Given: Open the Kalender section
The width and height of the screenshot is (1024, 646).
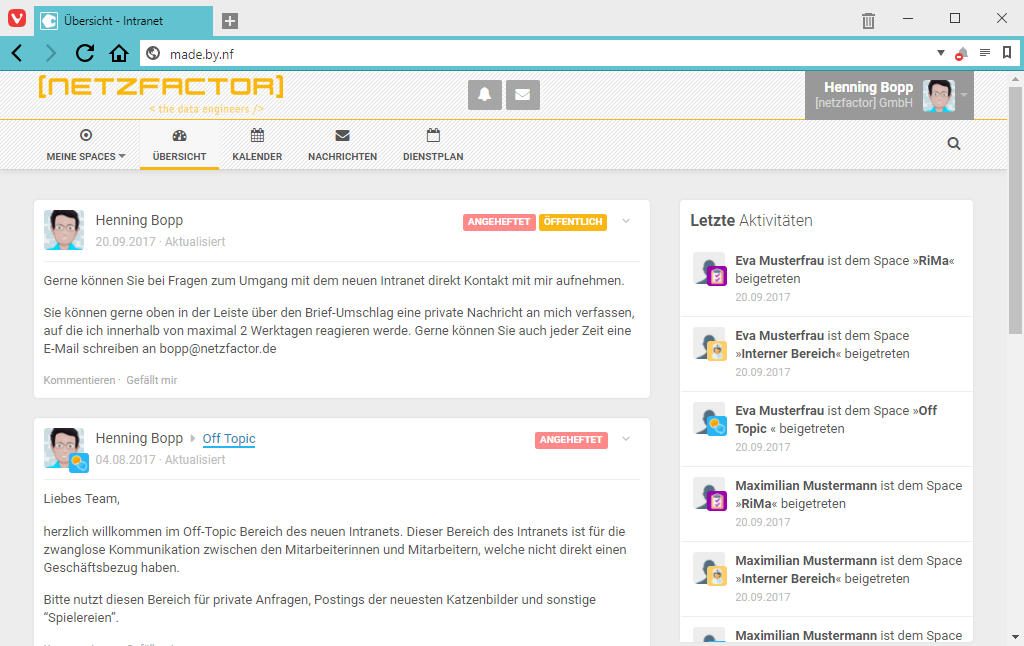Looking at the screenshot, I should (x=257, y=145).
